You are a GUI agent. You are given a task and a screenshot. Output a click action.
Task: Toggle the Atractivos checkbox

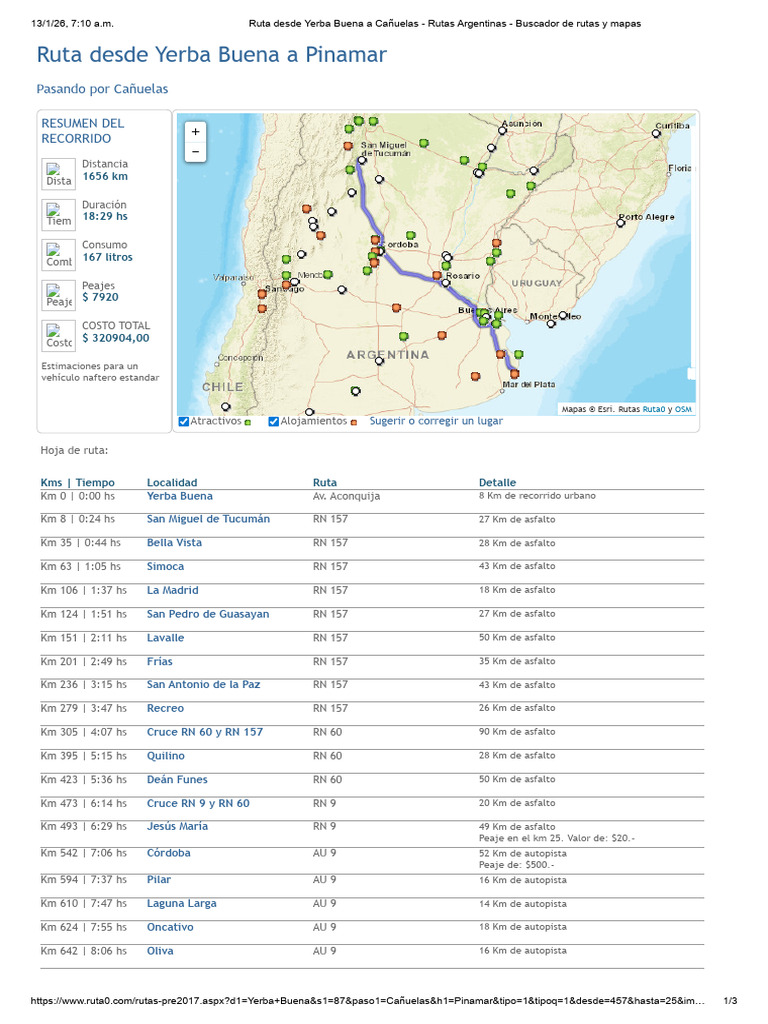[184, 422]
